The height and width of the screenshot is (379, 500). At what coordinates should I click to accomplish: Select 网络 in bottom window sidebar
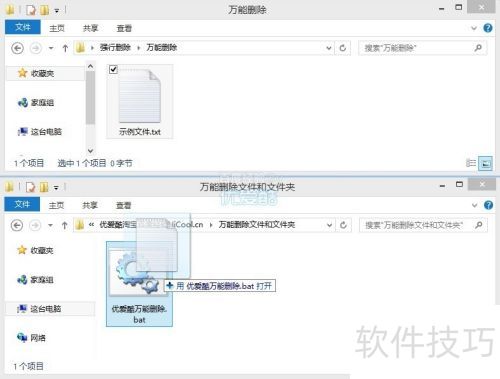pos(32,338)
